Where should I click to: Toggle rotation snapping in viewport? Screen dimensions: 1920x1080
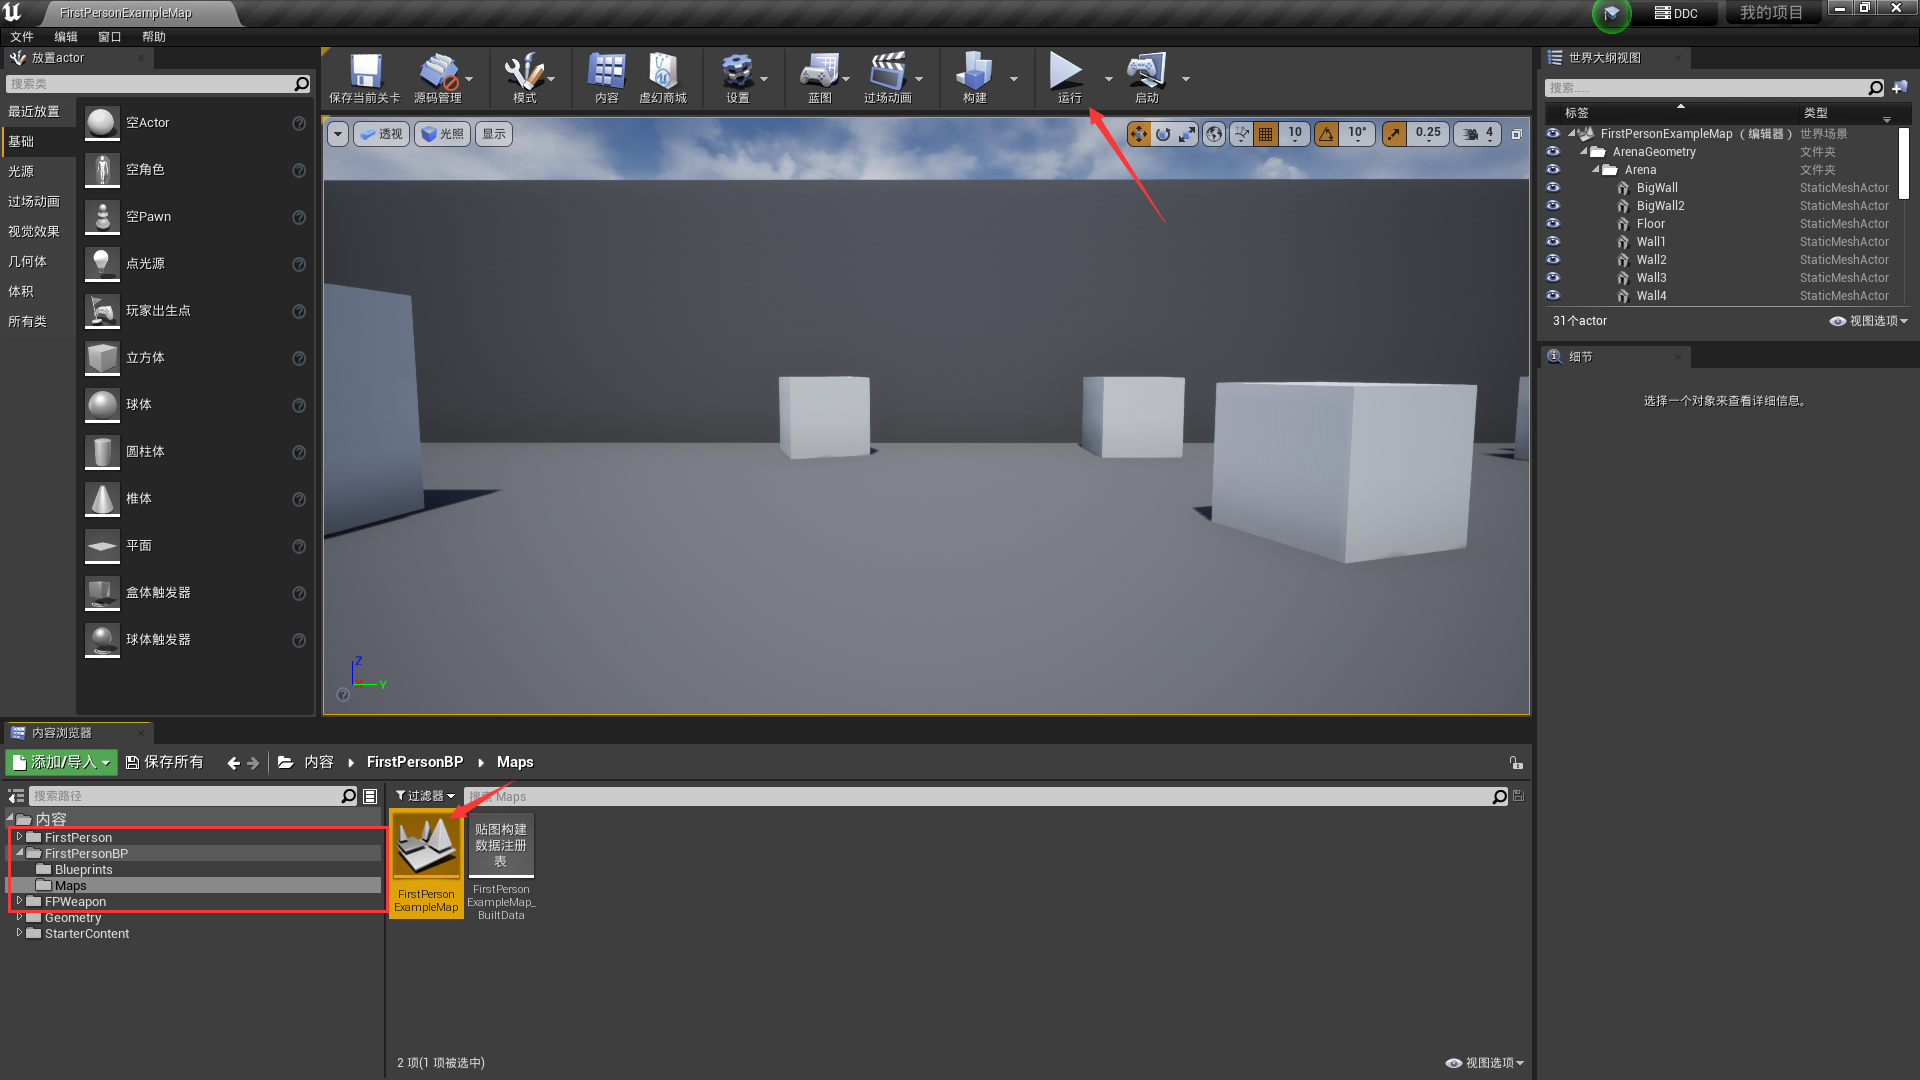(1327, 134)
